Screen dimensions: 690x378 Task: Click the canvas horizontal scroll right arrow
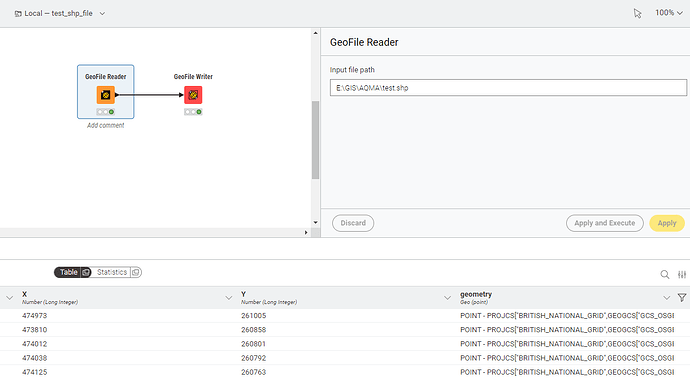click(306, 232)
